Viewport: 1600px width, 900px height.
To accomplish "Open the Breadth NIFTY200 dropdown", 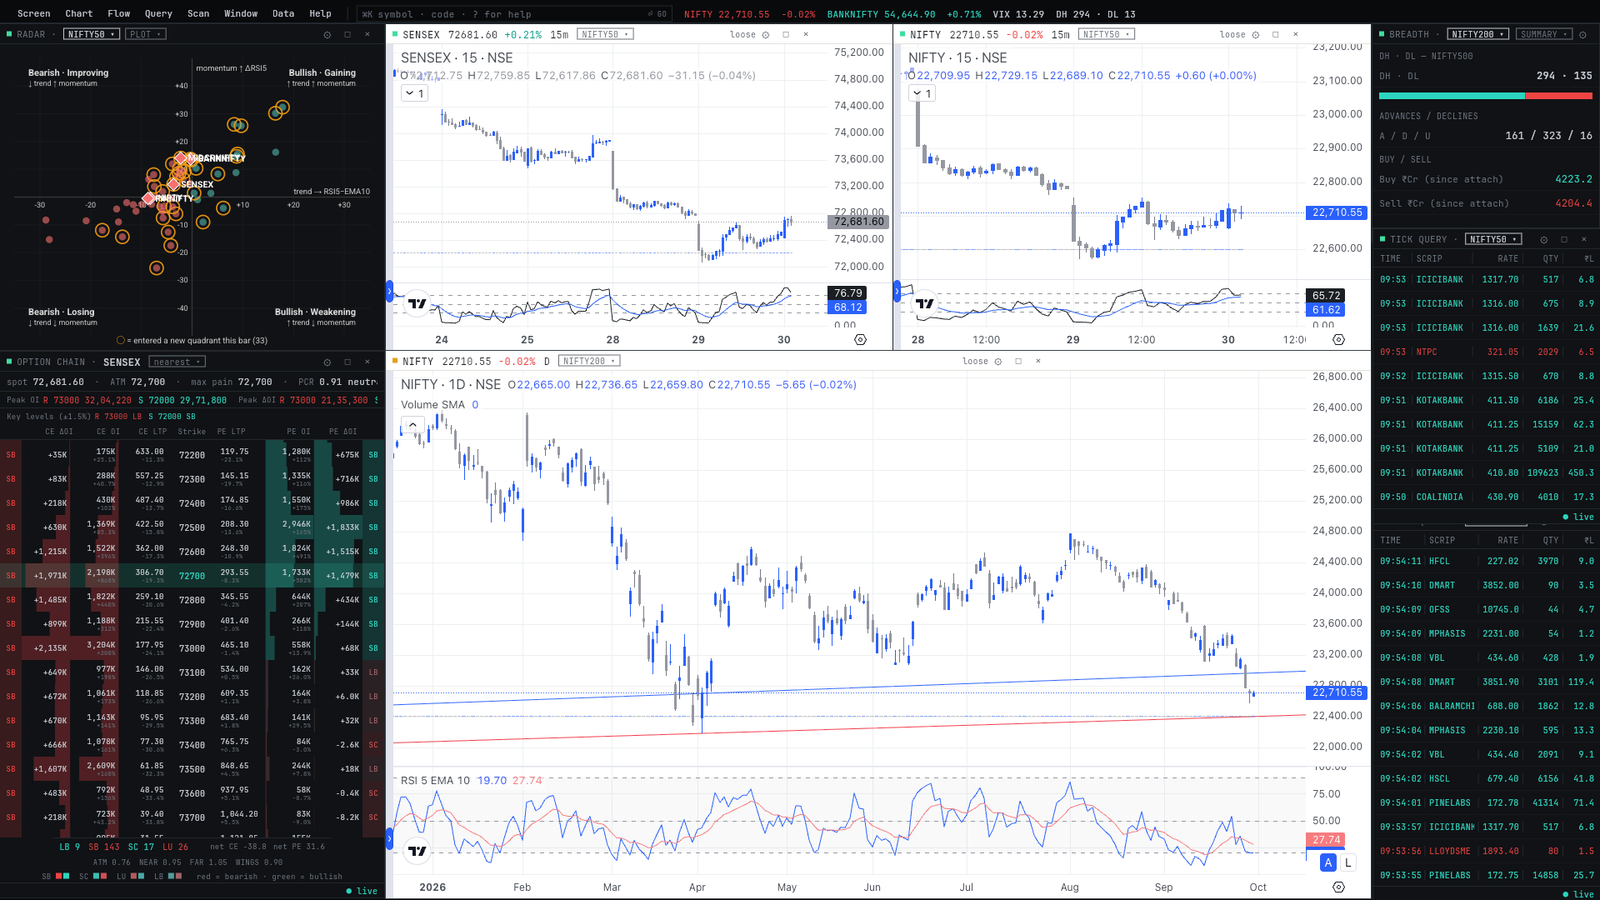I will click(x=1478, y=34).
